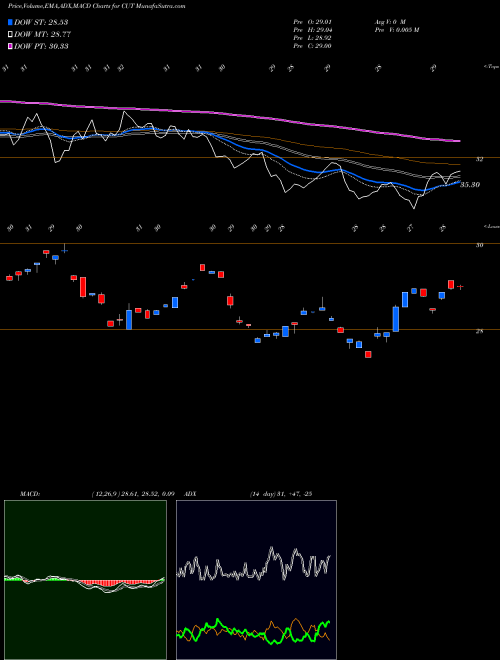Click inside the dark blue ADX indicator panel
Viewport: 500px width, 660px height.
coord(256,580)
